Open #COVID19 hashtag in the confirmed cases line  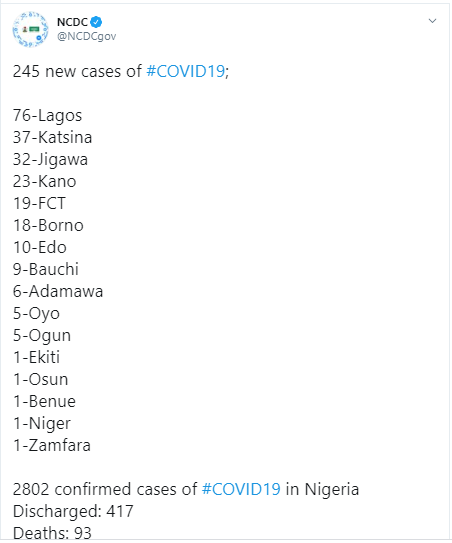click(x=242, y=491)
